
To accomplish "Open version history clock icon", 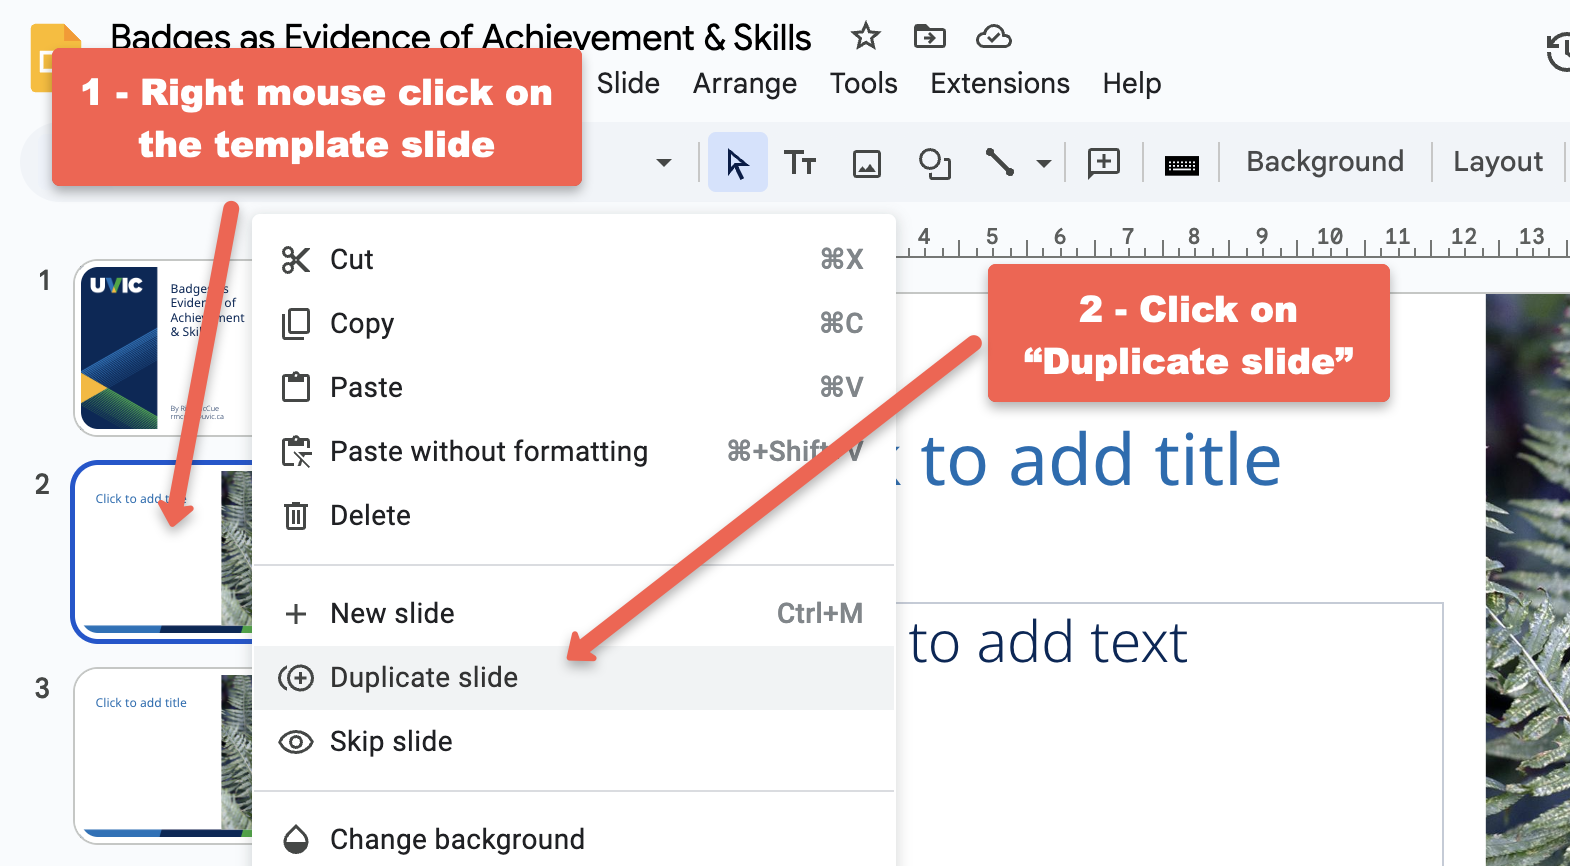I will [x=1558, y=52].
